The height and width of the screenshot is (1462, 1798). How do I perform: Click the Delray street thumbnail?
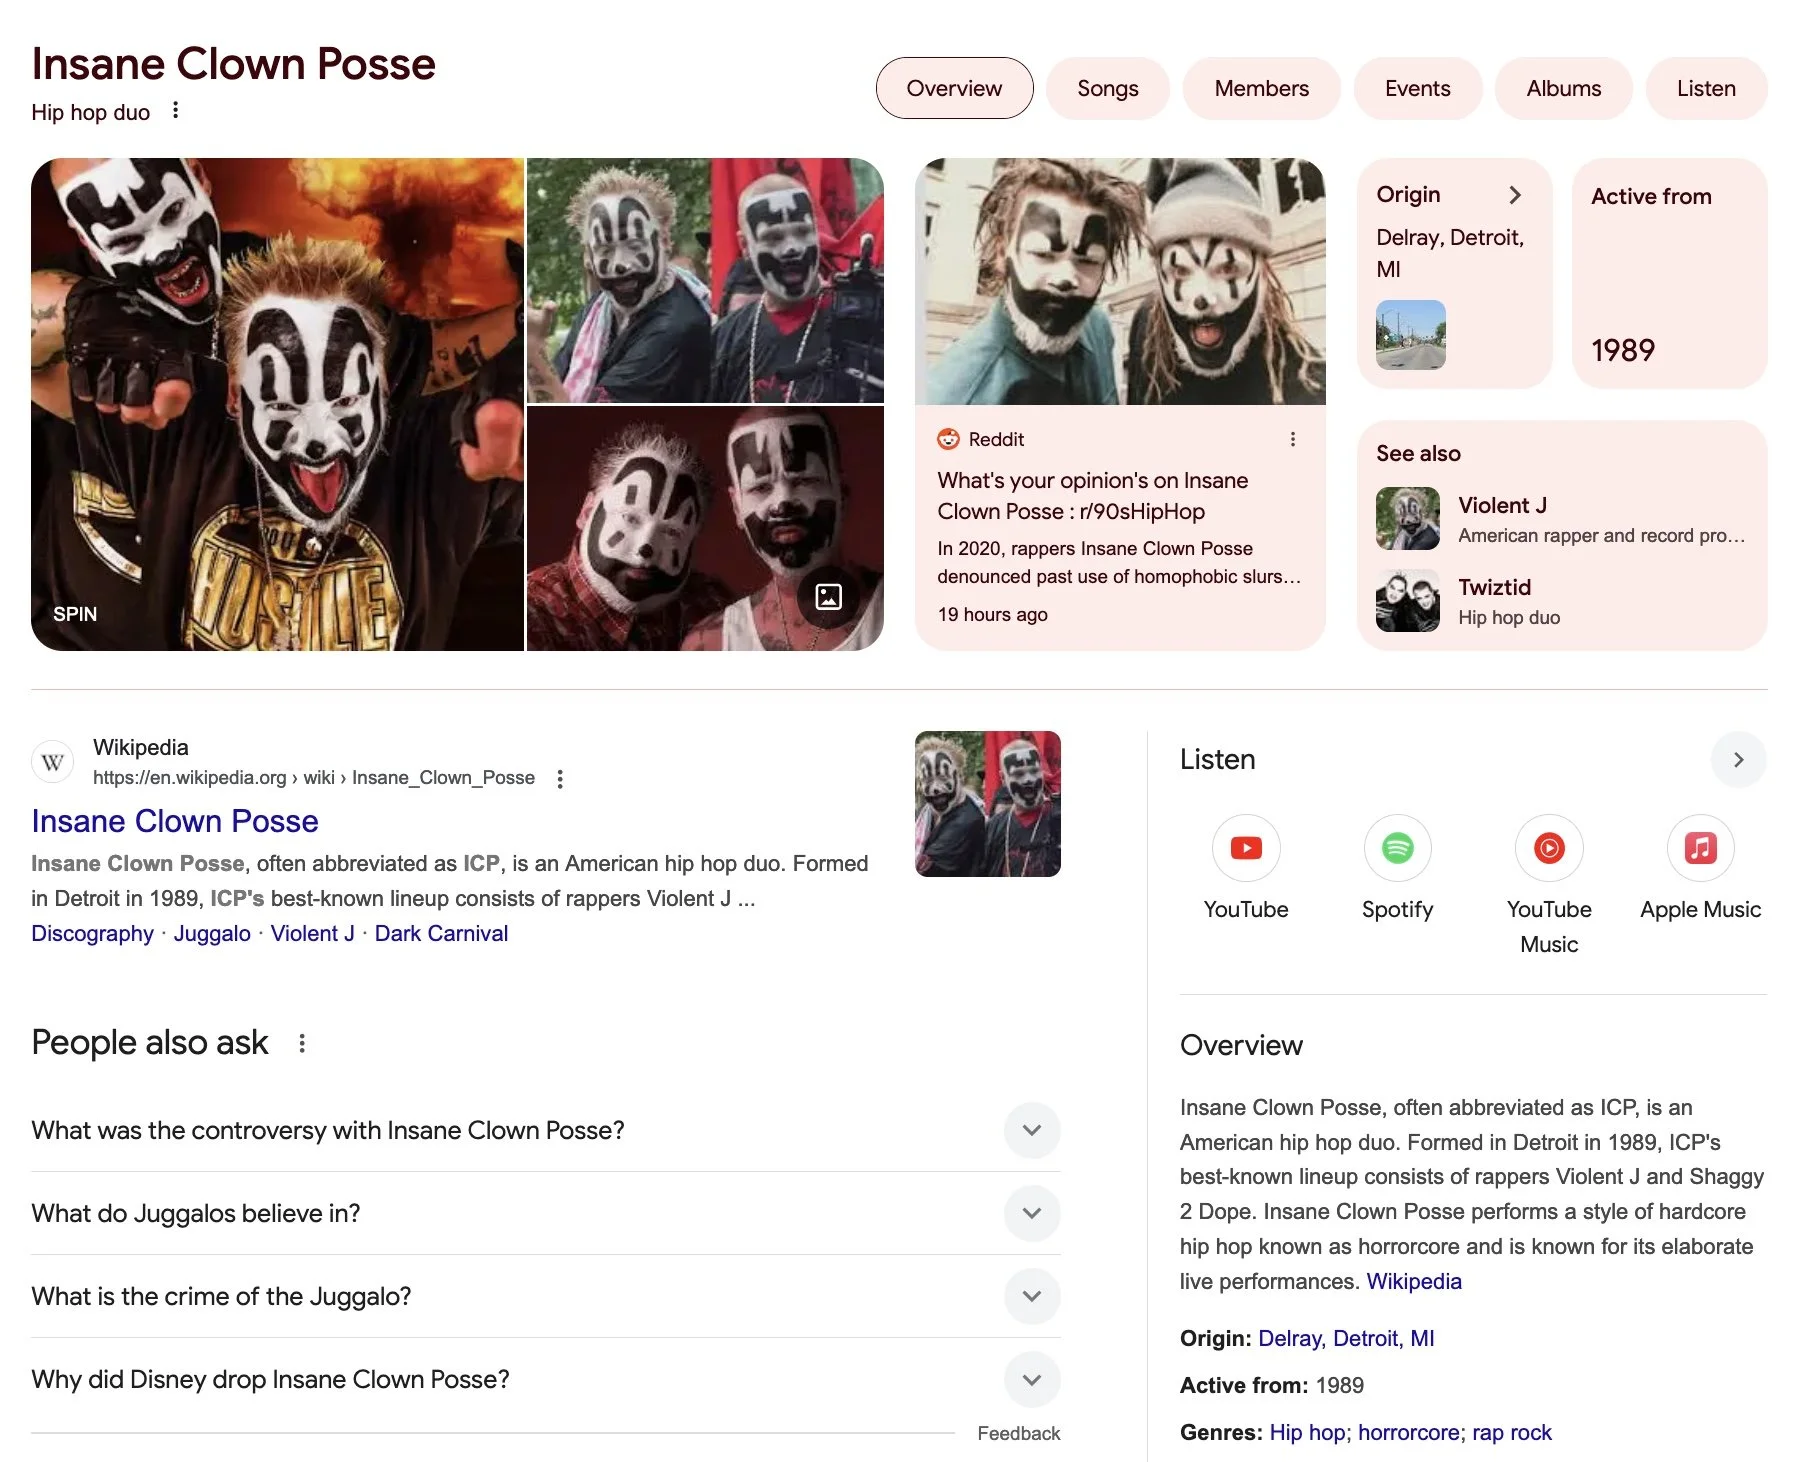(x=1411, y=334)
